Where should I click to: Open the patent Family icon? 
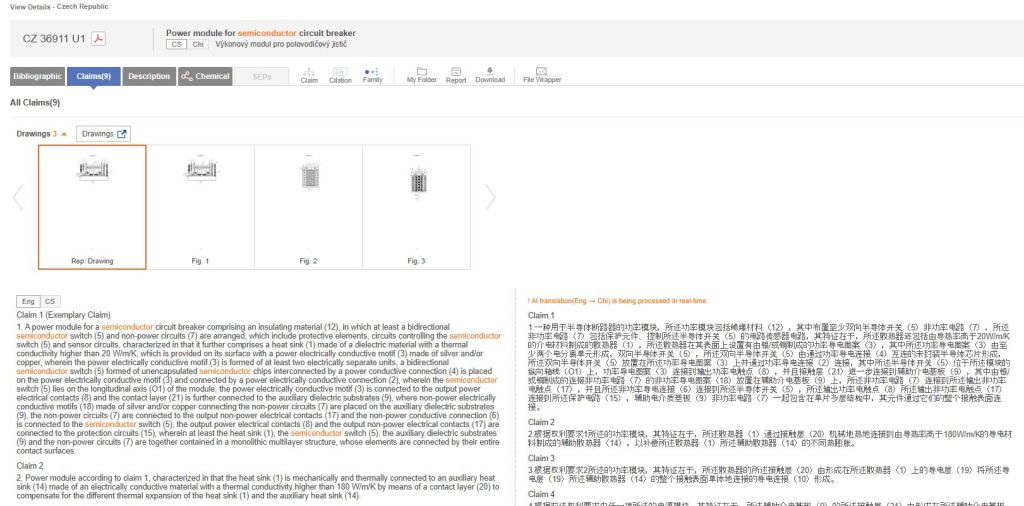pyautogui.click(x=372, y=75)
